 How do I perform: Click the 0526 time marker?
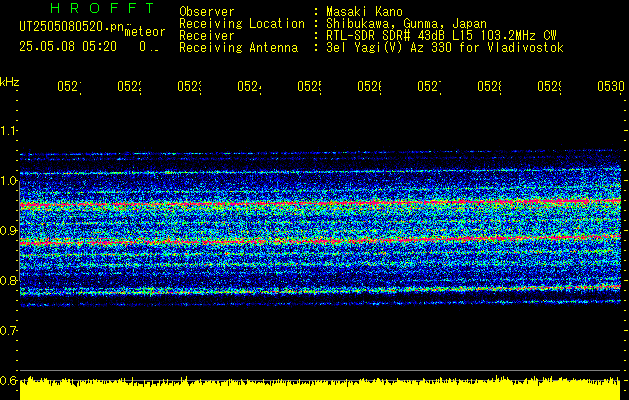click(x=369, y=87)
